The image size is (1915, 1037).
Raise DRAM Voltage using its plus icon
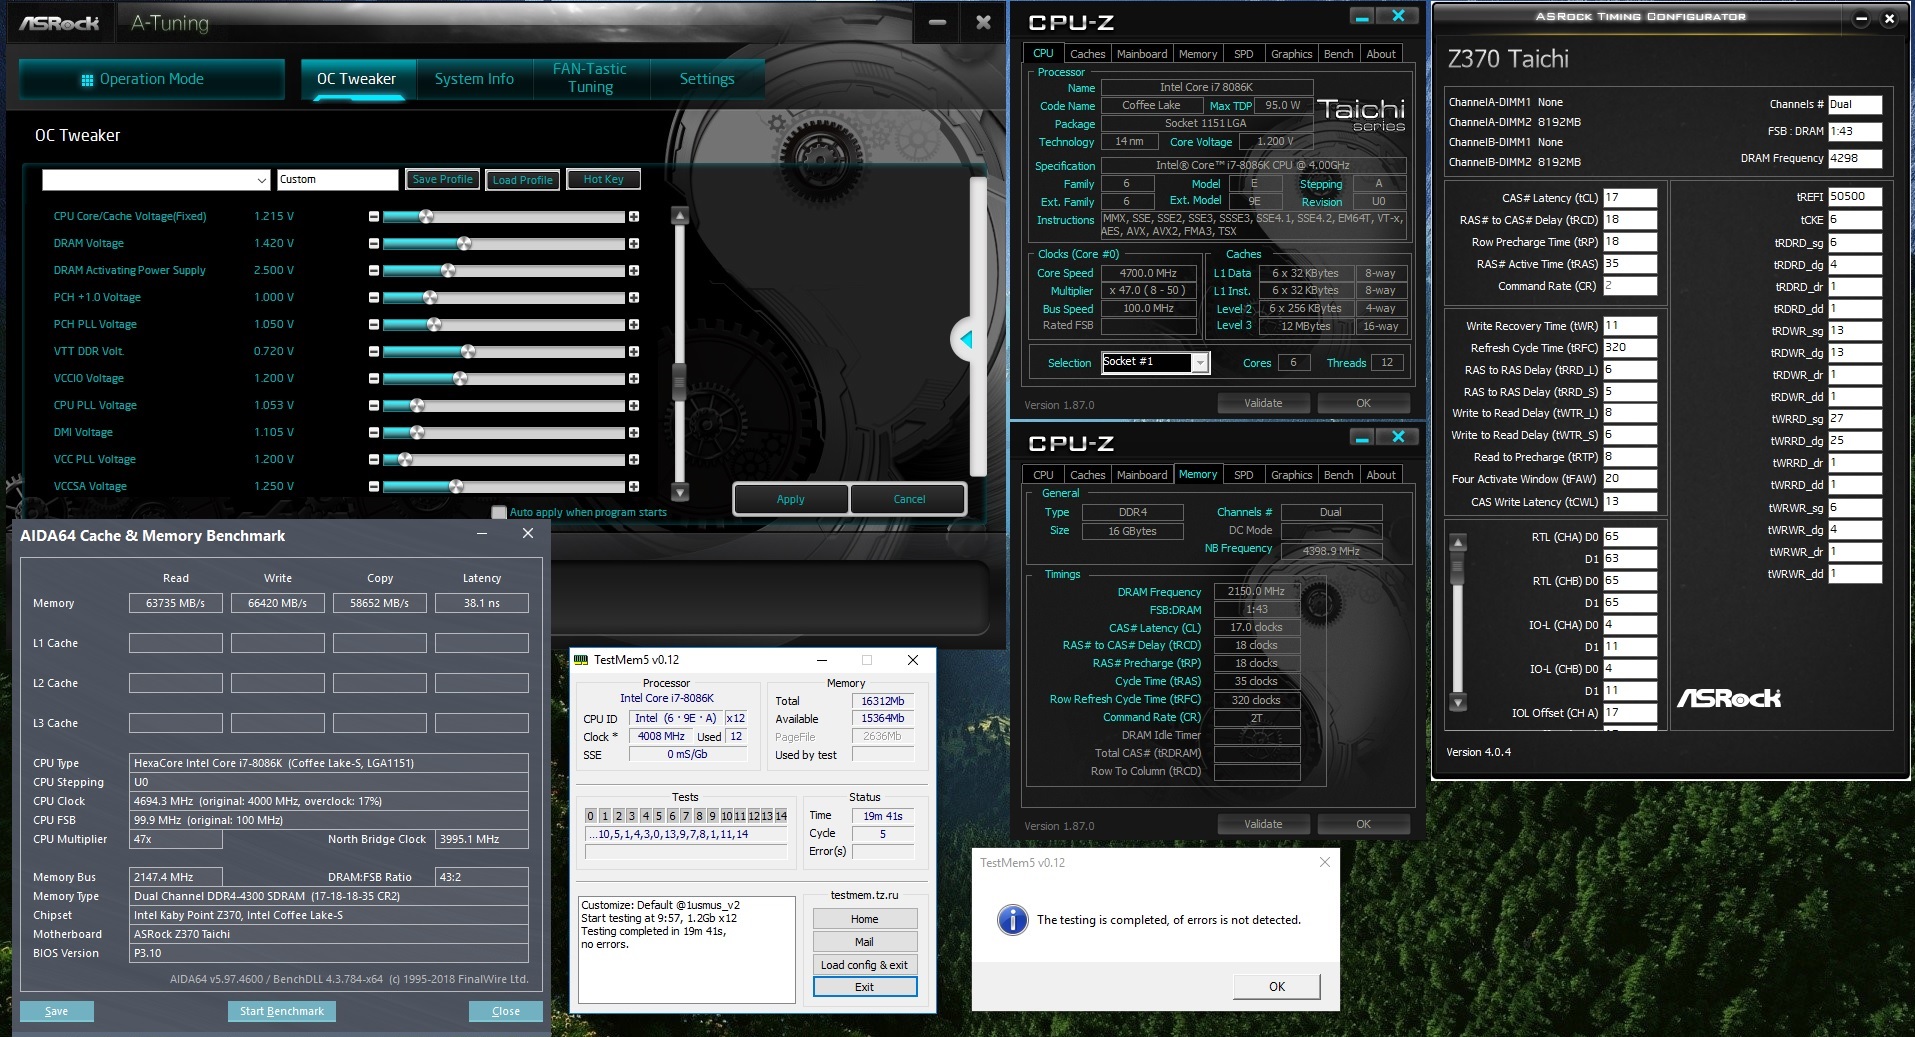pos(634,244)
